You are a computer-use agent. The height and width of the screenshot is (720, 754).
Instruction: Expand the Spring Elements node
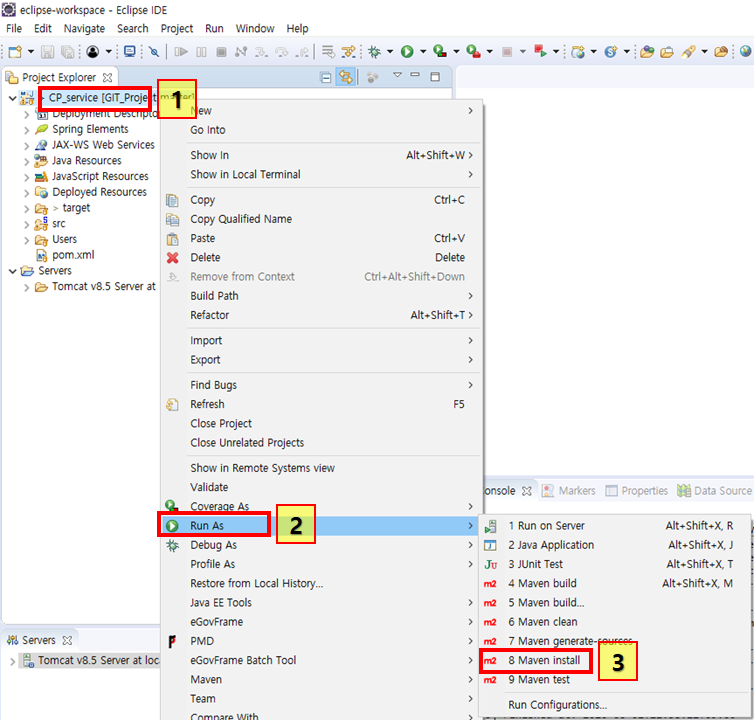(27, 130)
